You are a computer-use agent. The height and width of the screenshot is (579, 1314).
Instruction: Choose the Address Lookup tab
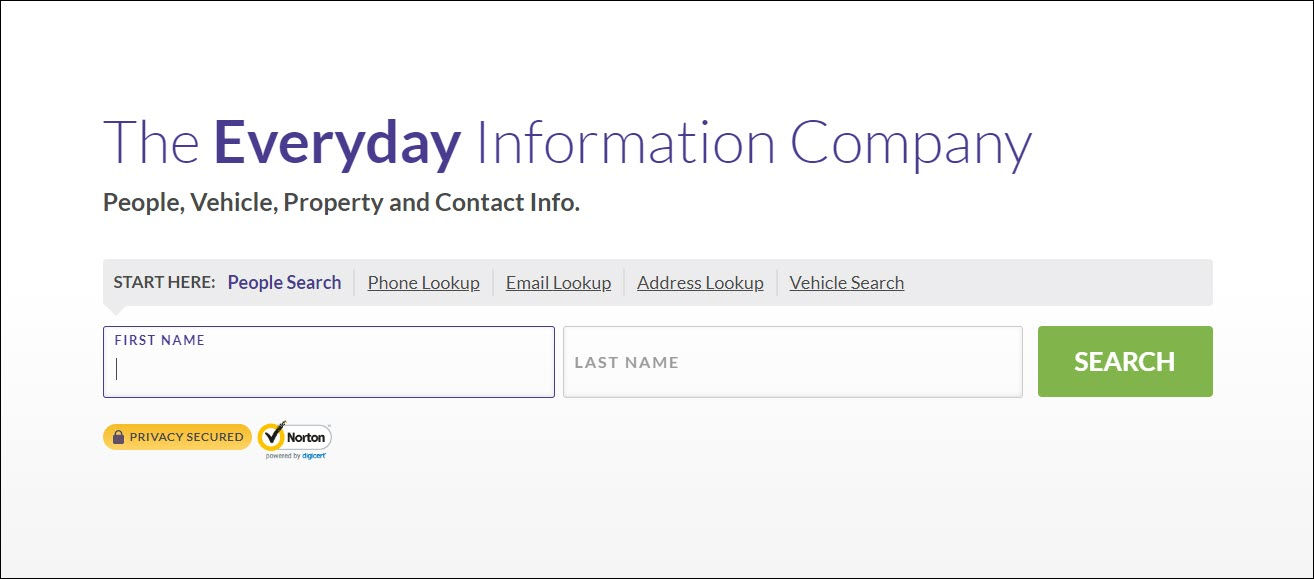tap(700, 283)
